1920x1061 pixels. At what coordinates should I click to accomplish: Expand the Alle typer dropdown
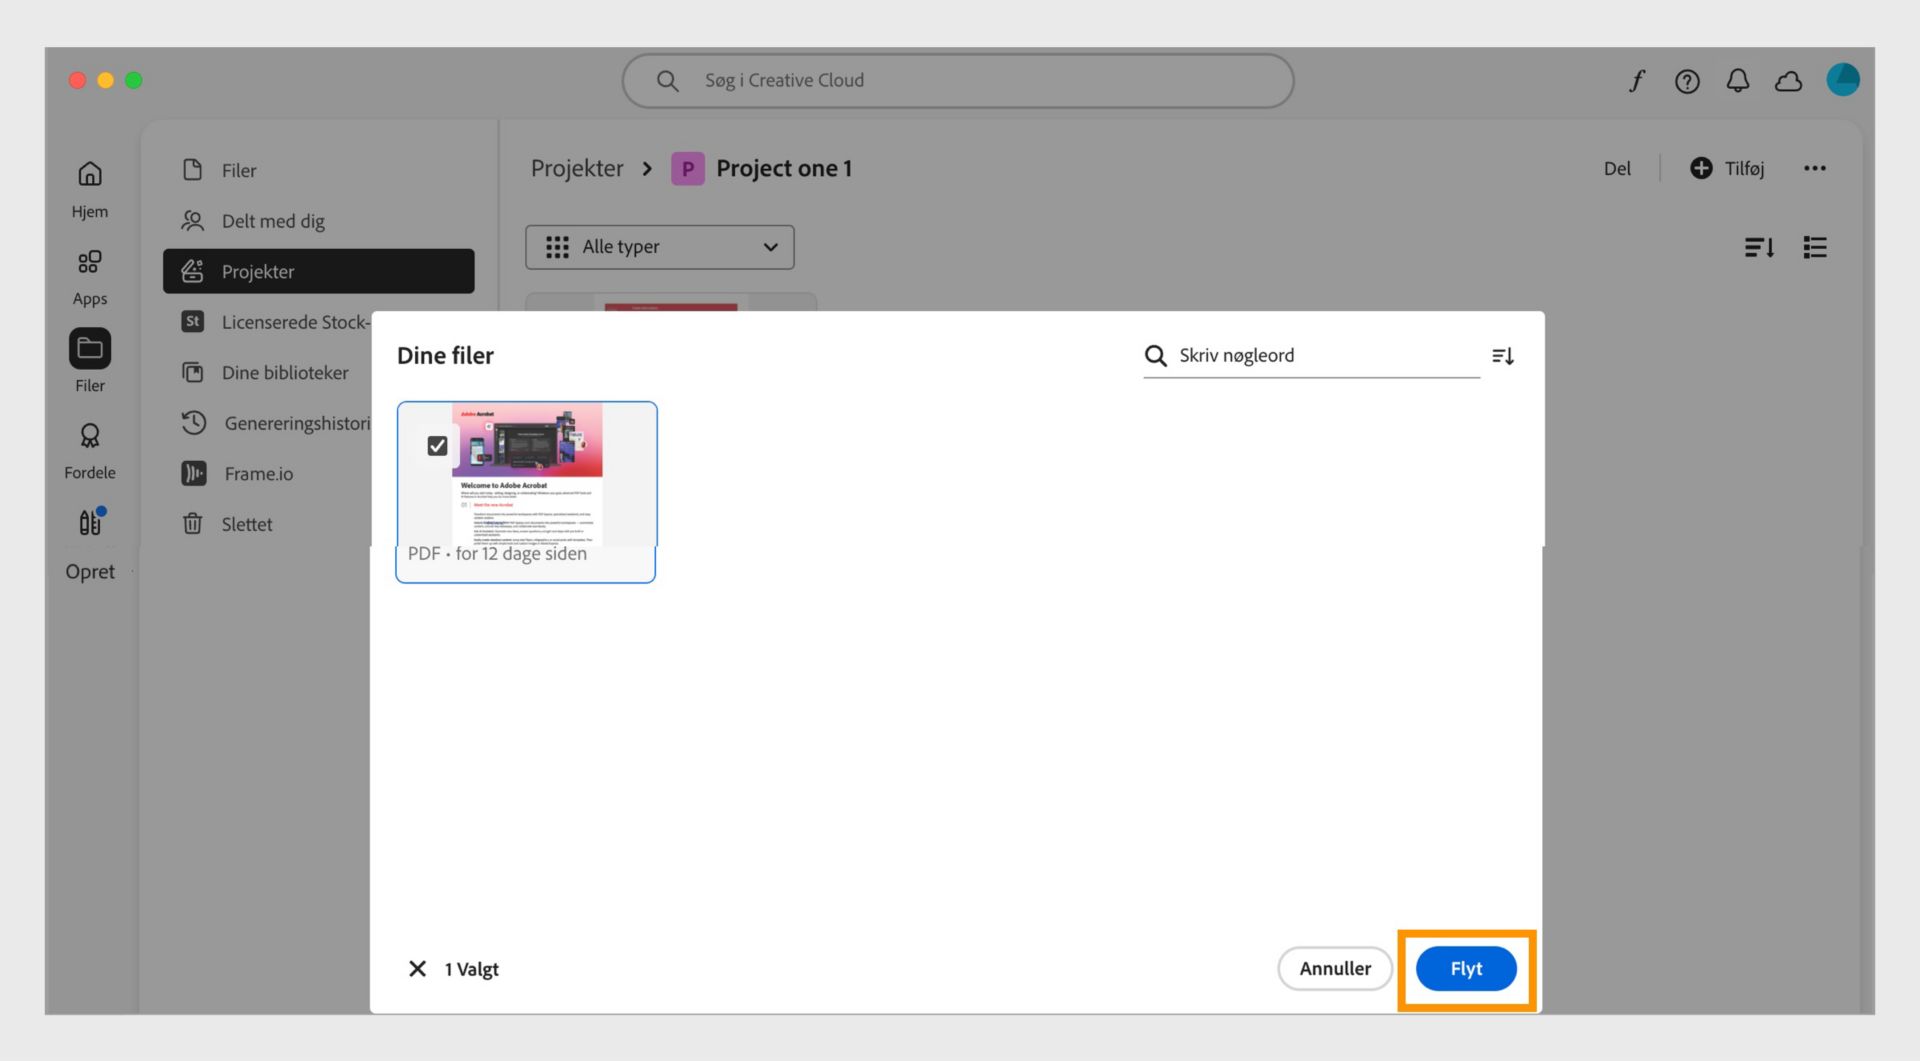tap(660, 247)
